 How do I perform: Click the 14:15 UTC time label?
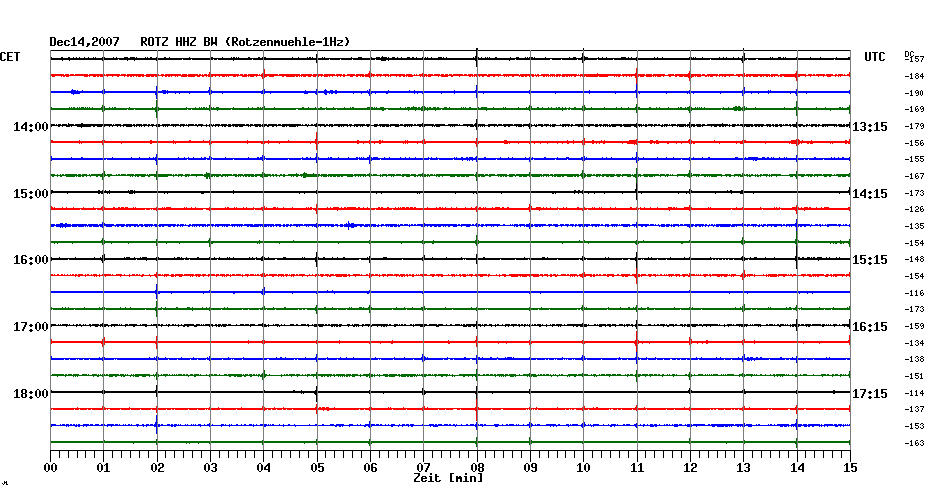pyautogui.click(x=870, y=194)
